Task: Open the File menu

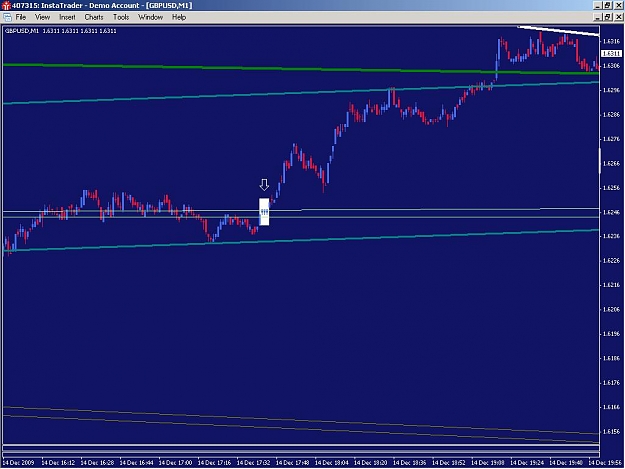Action: [x=21, y=17]
